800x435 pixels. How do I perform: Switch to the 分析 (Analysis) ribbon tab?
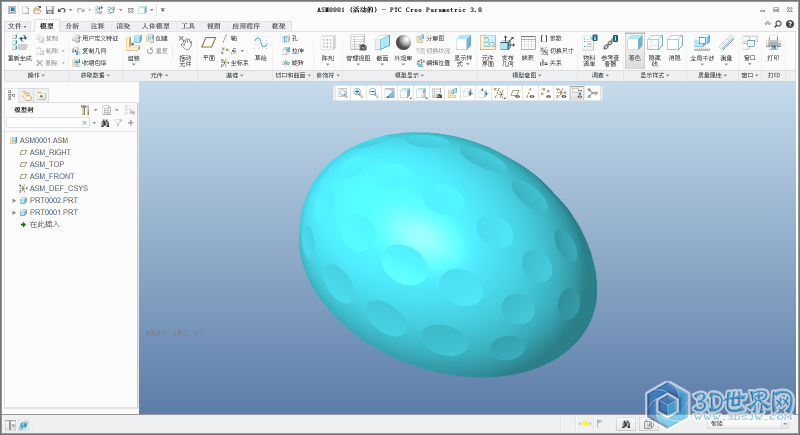click(x=72, y=25)
